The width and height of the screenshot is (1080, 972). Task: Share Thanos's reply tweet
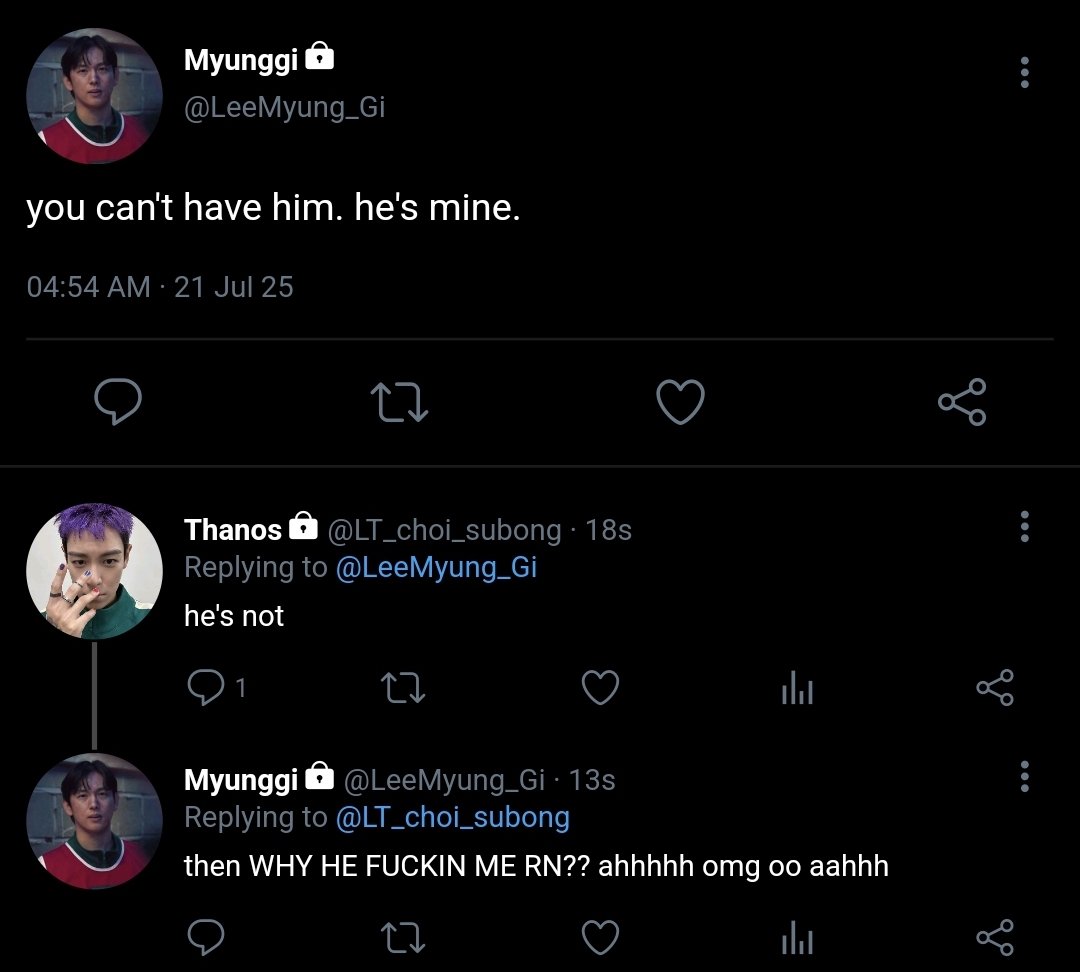995,687
